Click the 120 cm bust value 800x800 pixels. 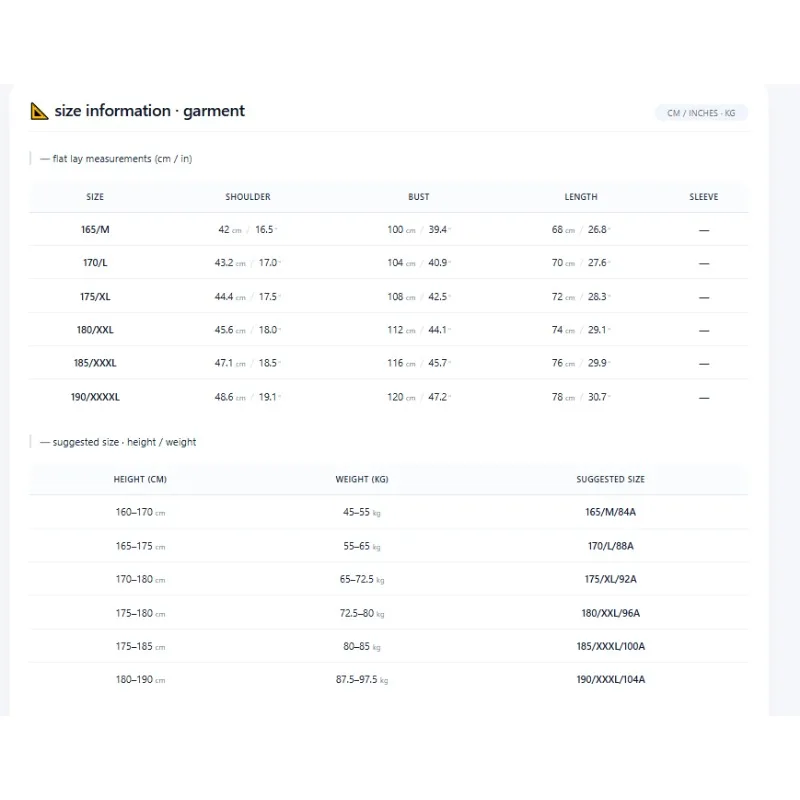[401, 397]
